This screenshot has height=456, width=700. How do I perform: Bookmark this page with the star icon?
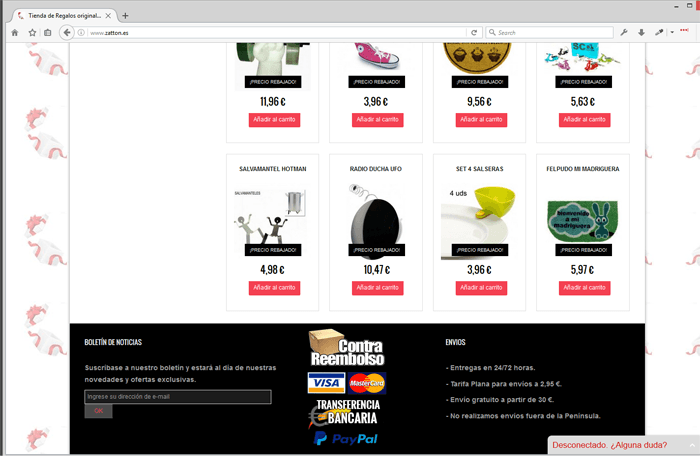point(32,33)
